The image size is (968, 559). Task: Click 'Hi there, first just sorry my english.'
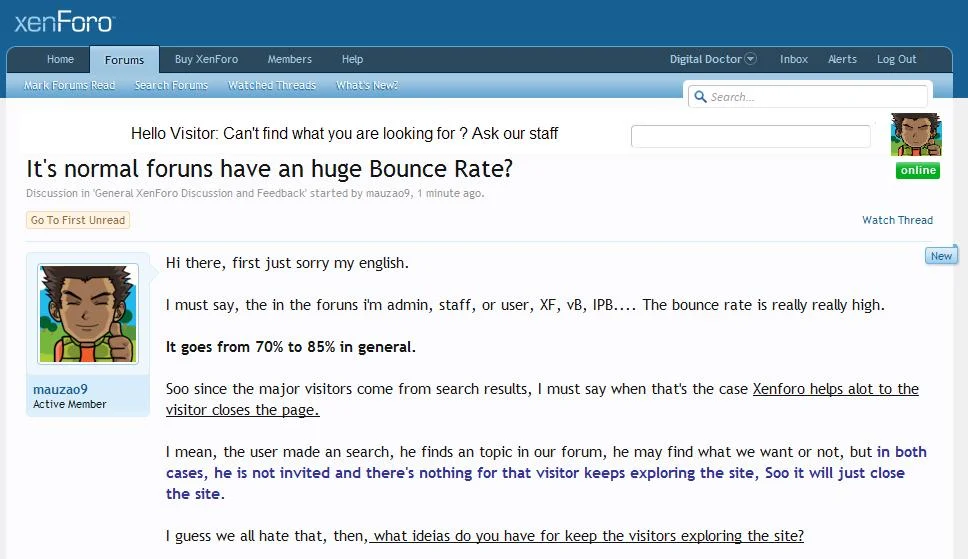(287, 263)
